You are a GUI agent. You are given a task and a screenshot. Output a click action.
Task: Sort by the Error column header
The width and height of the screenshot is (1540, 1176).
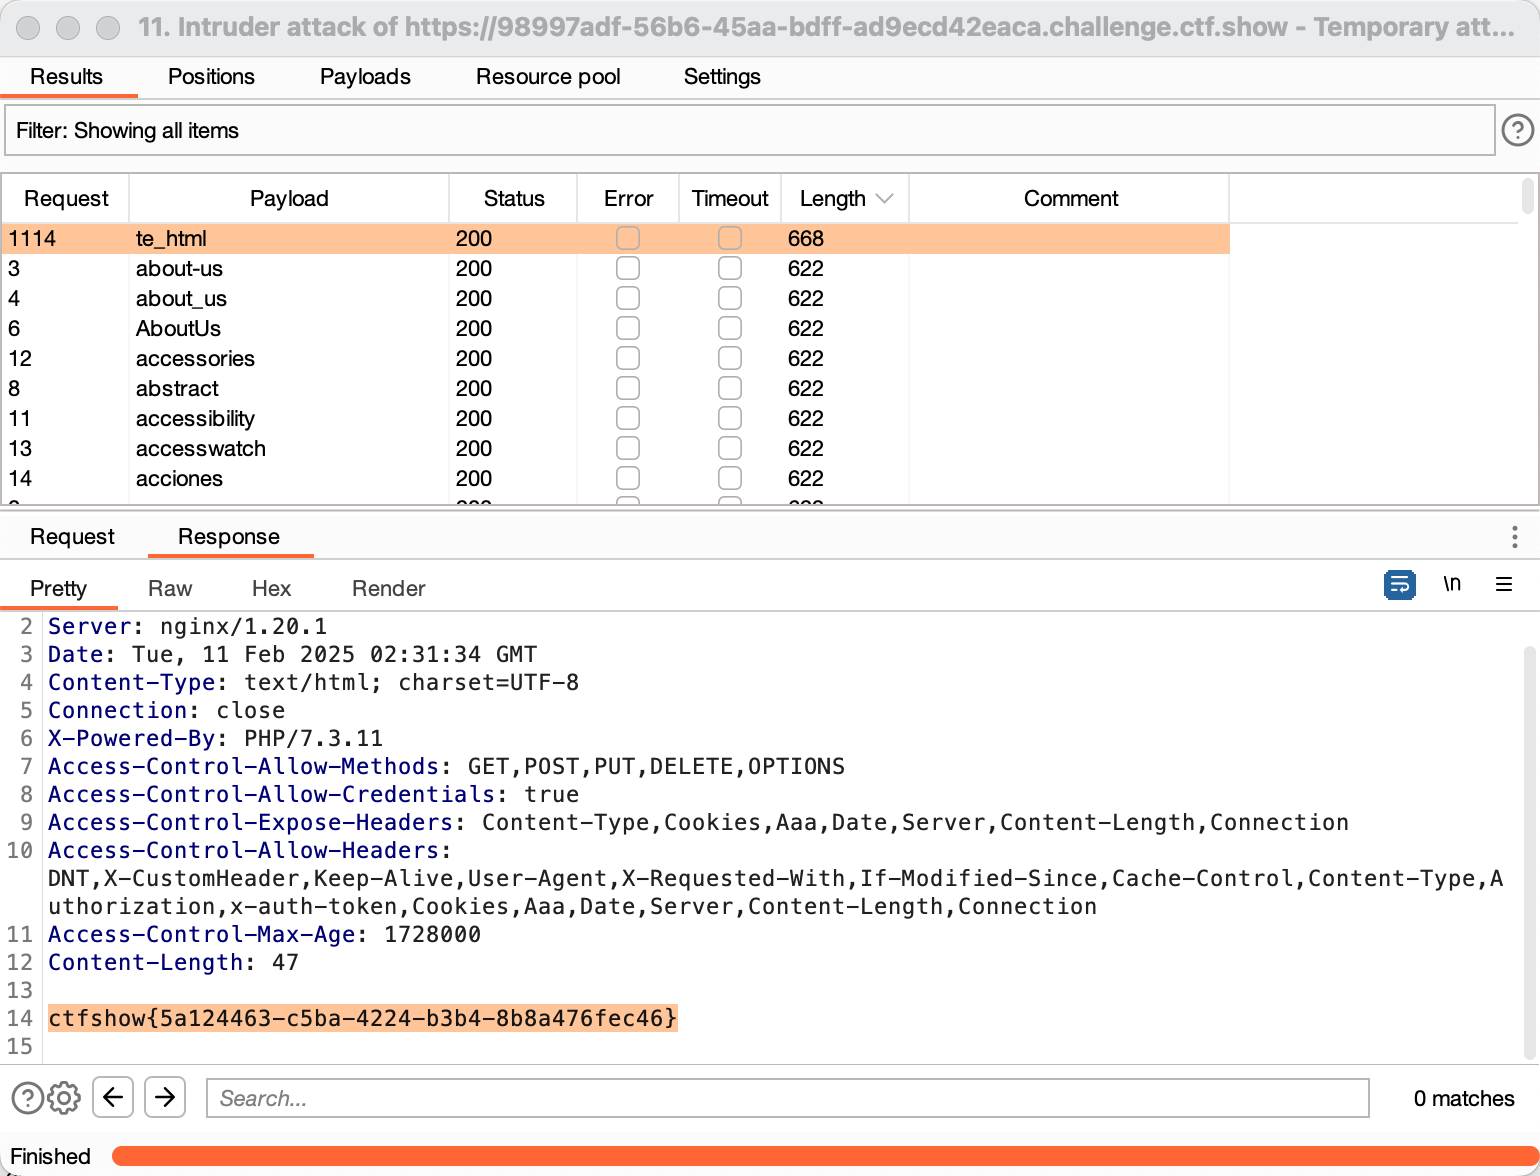[628, 198]
